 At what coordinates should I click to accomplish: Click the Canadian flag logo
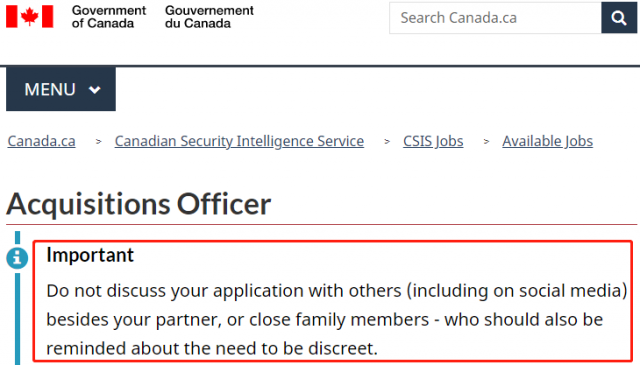pyautogui.click(x=29, y=16)
